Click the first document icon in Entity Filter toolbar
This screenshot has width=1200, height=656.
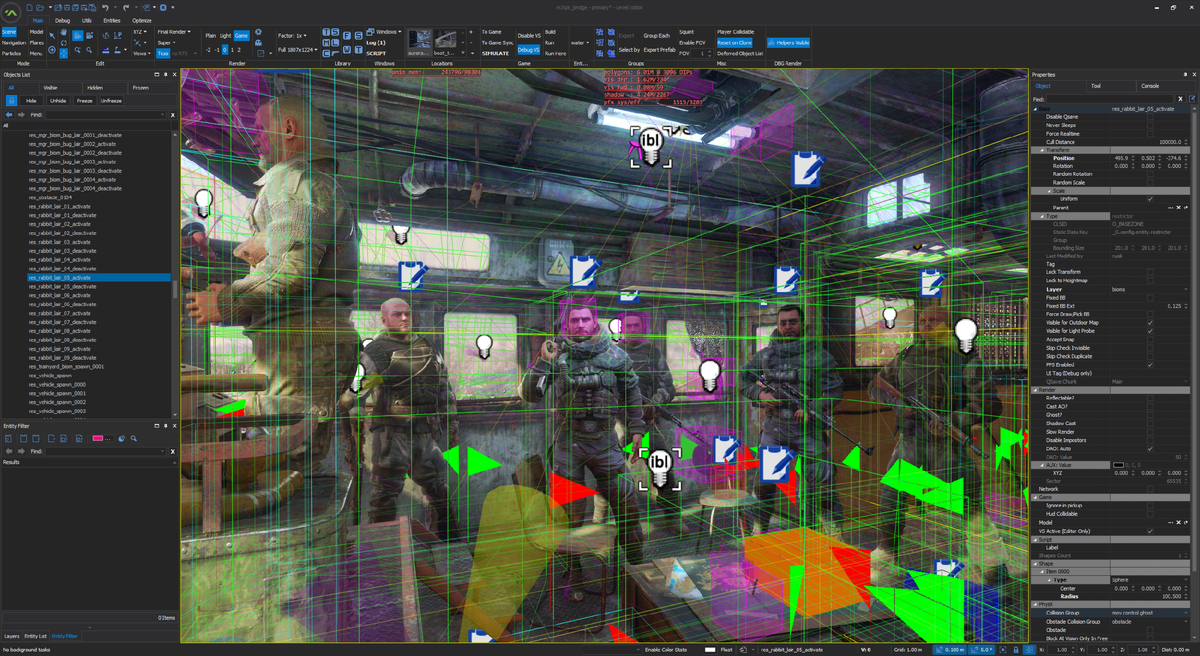click(8, 438)
